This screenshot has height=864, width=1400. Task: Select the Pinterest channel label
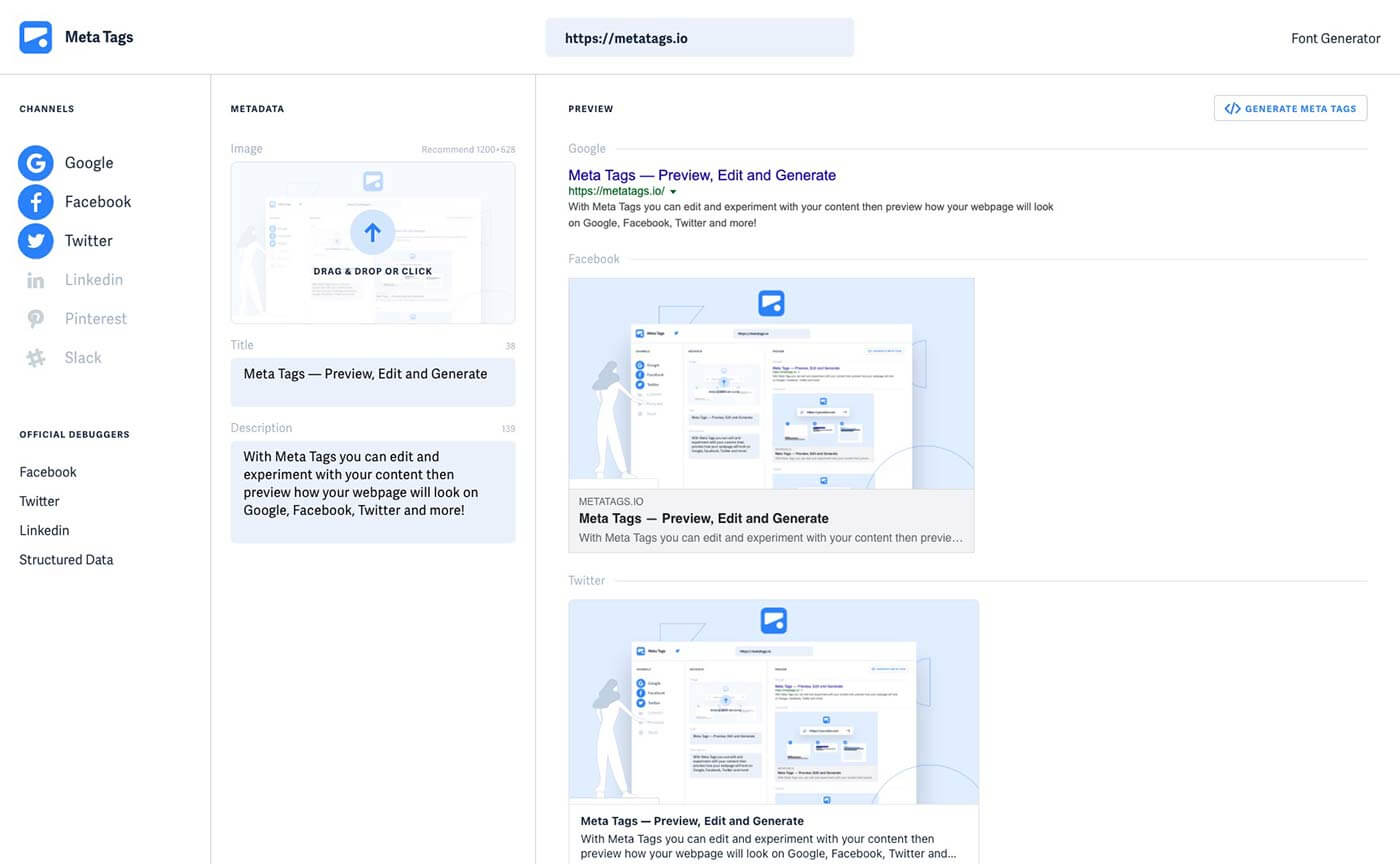point(96,319)
